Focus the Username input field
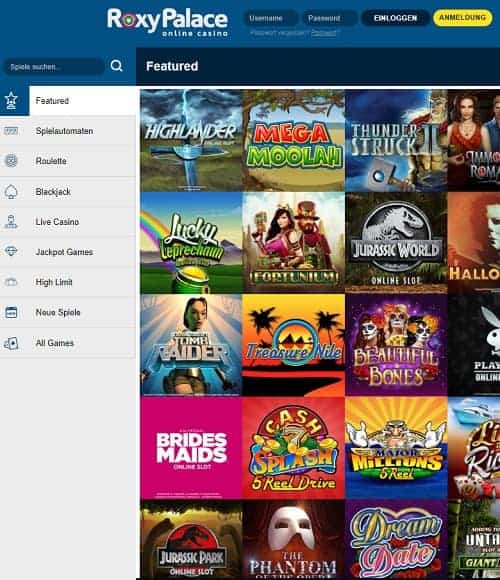500x580 pixels. click(x=271, y=18)
